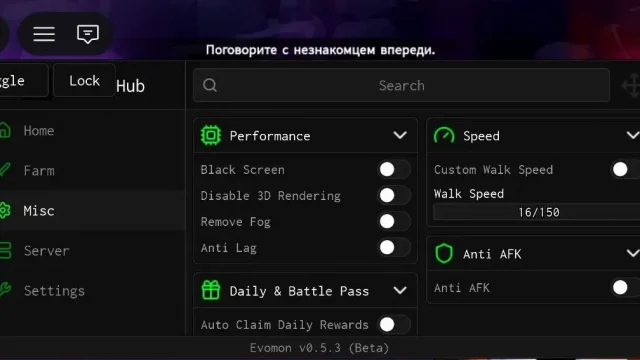Toggle Disable 3D Rendering on
This screenshot has width=640, height=360.
393,196
